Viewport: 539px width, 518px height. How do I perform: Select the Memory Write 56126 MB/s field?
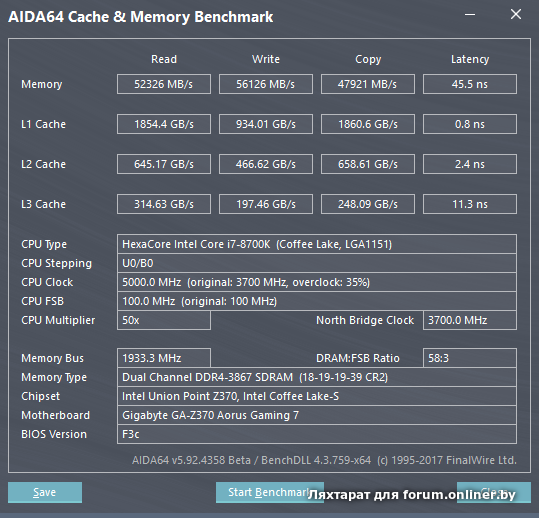click(266, 84)
